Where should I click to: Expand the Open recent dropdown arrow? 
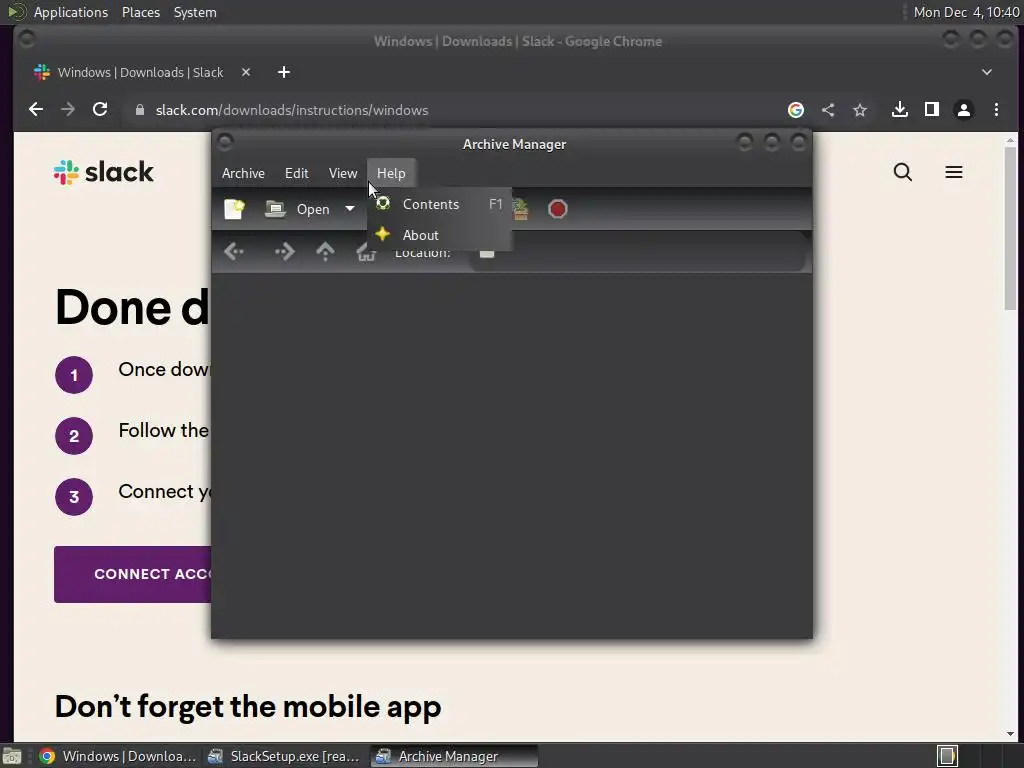[350, 209]
